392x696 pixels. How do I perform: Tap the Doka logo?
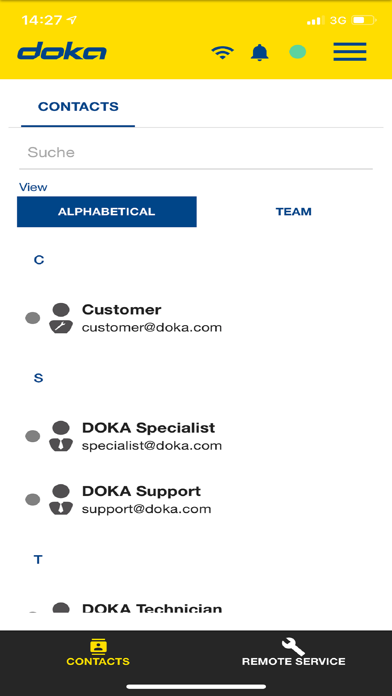(x=62, y=52)
